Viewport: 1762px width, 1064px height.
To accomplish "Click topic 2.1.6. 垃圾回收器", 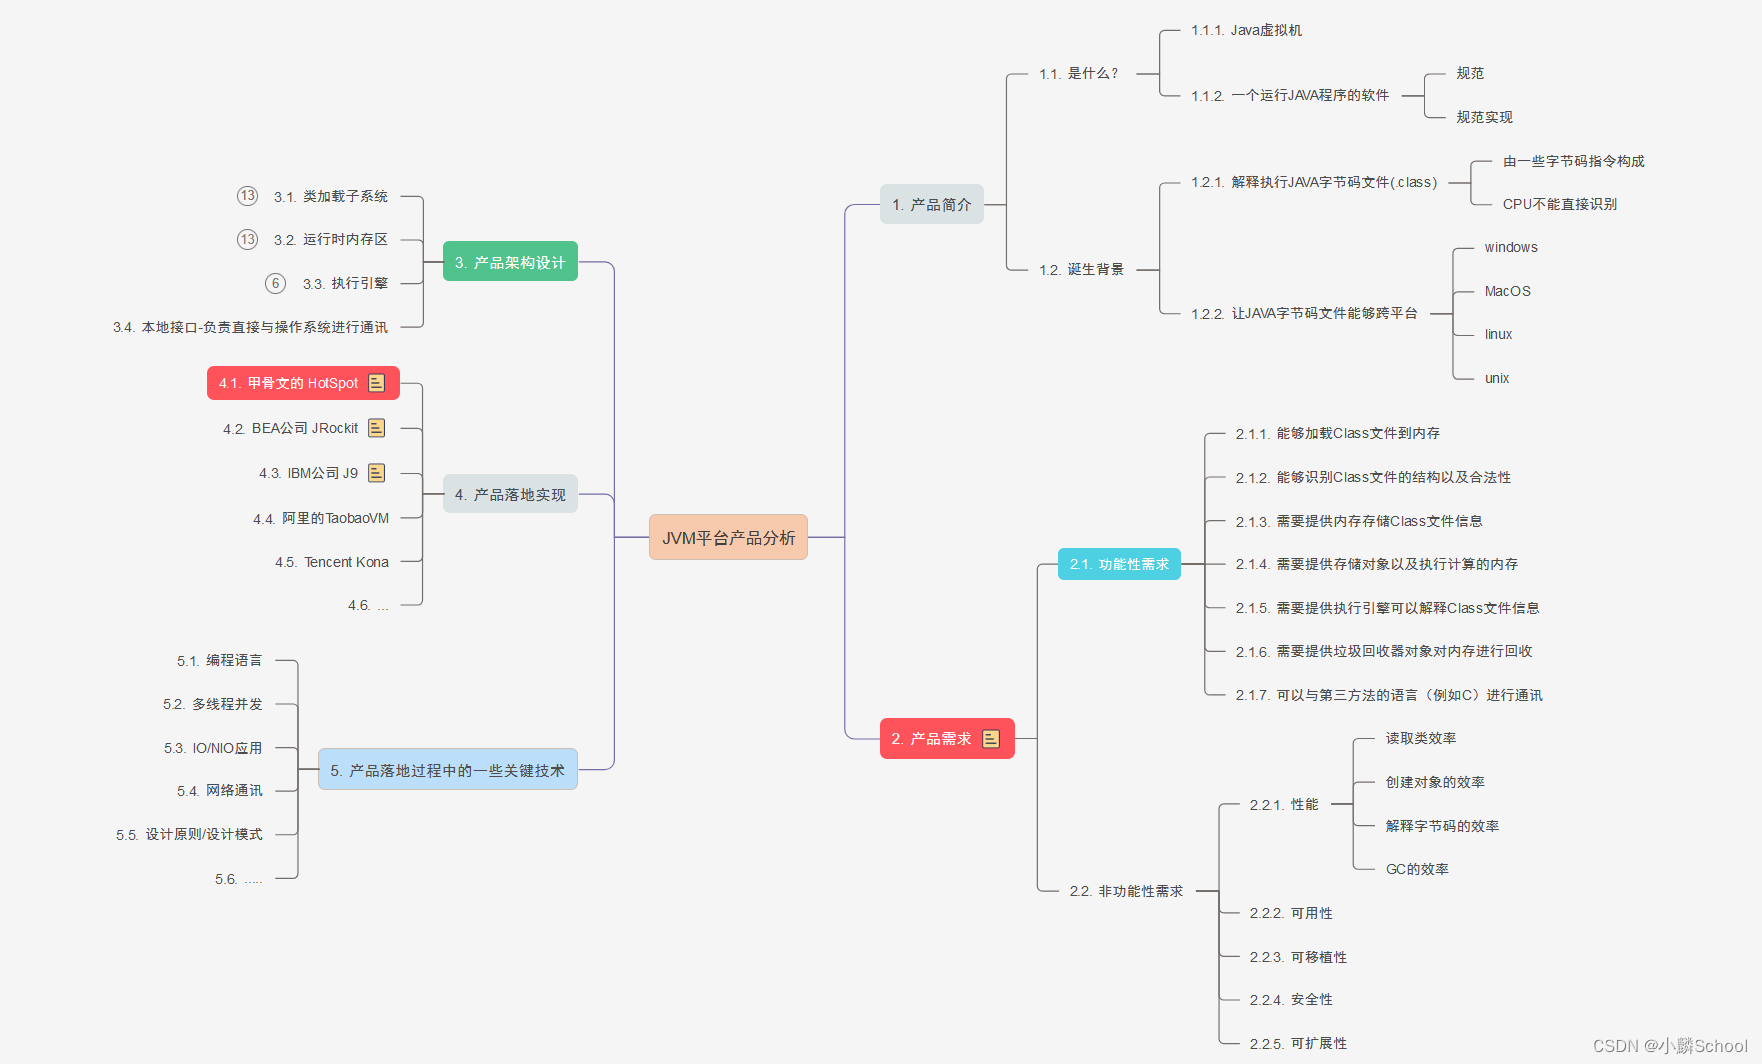I will 1383,652.
